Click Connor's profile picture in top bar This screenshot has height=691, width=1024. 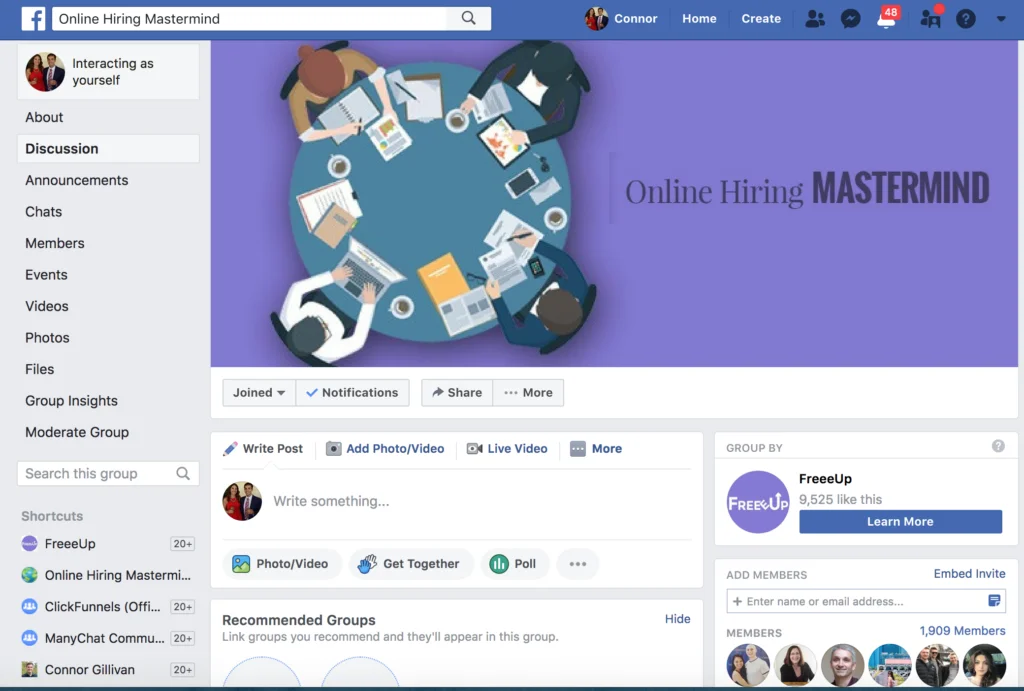pyautogui.click(x=596, y=18)
